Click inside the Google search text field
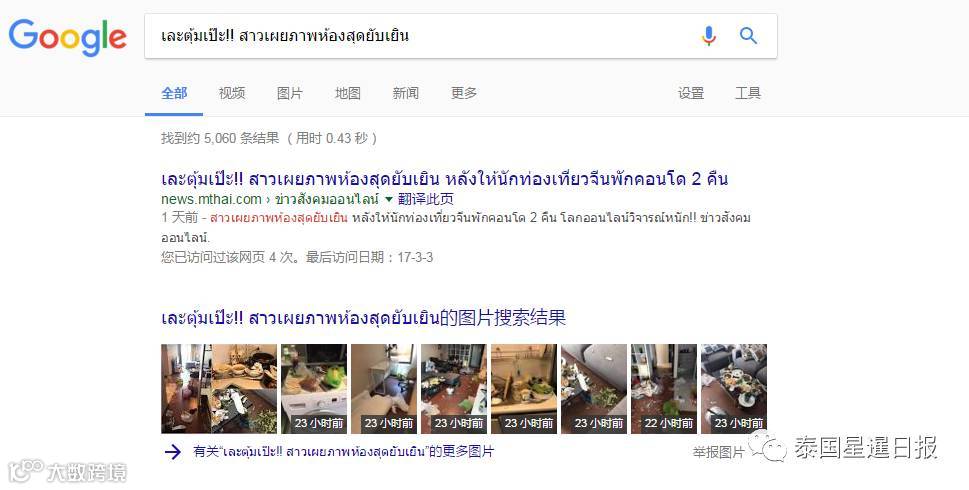 coord(420,36)
